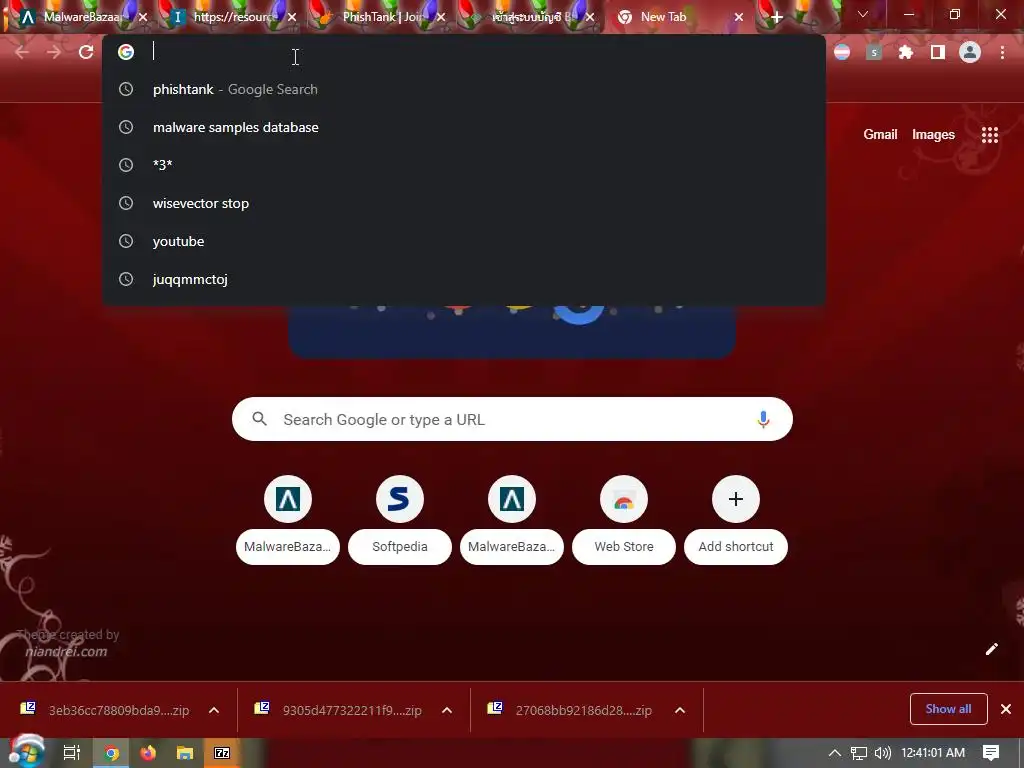Screen dimensions: 1024x768
Task: Expand options for 9305d477322211f9 zip download
Action: [447, 710]
